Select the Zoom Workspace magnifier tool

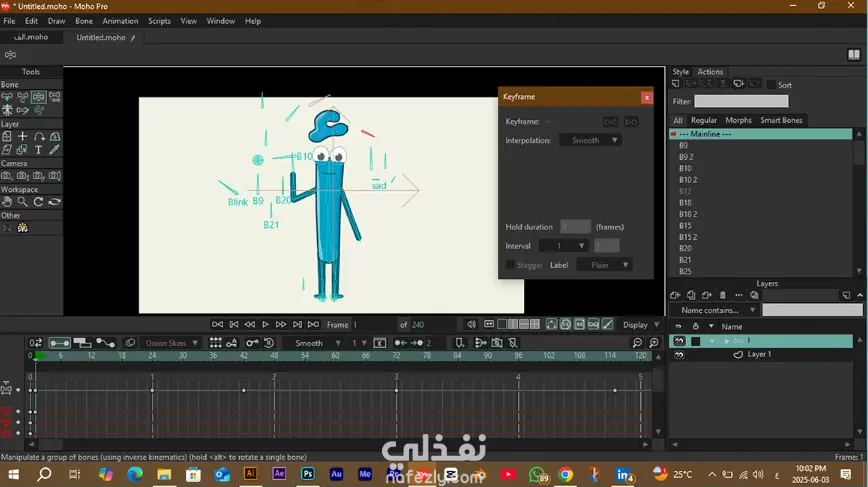22,202
